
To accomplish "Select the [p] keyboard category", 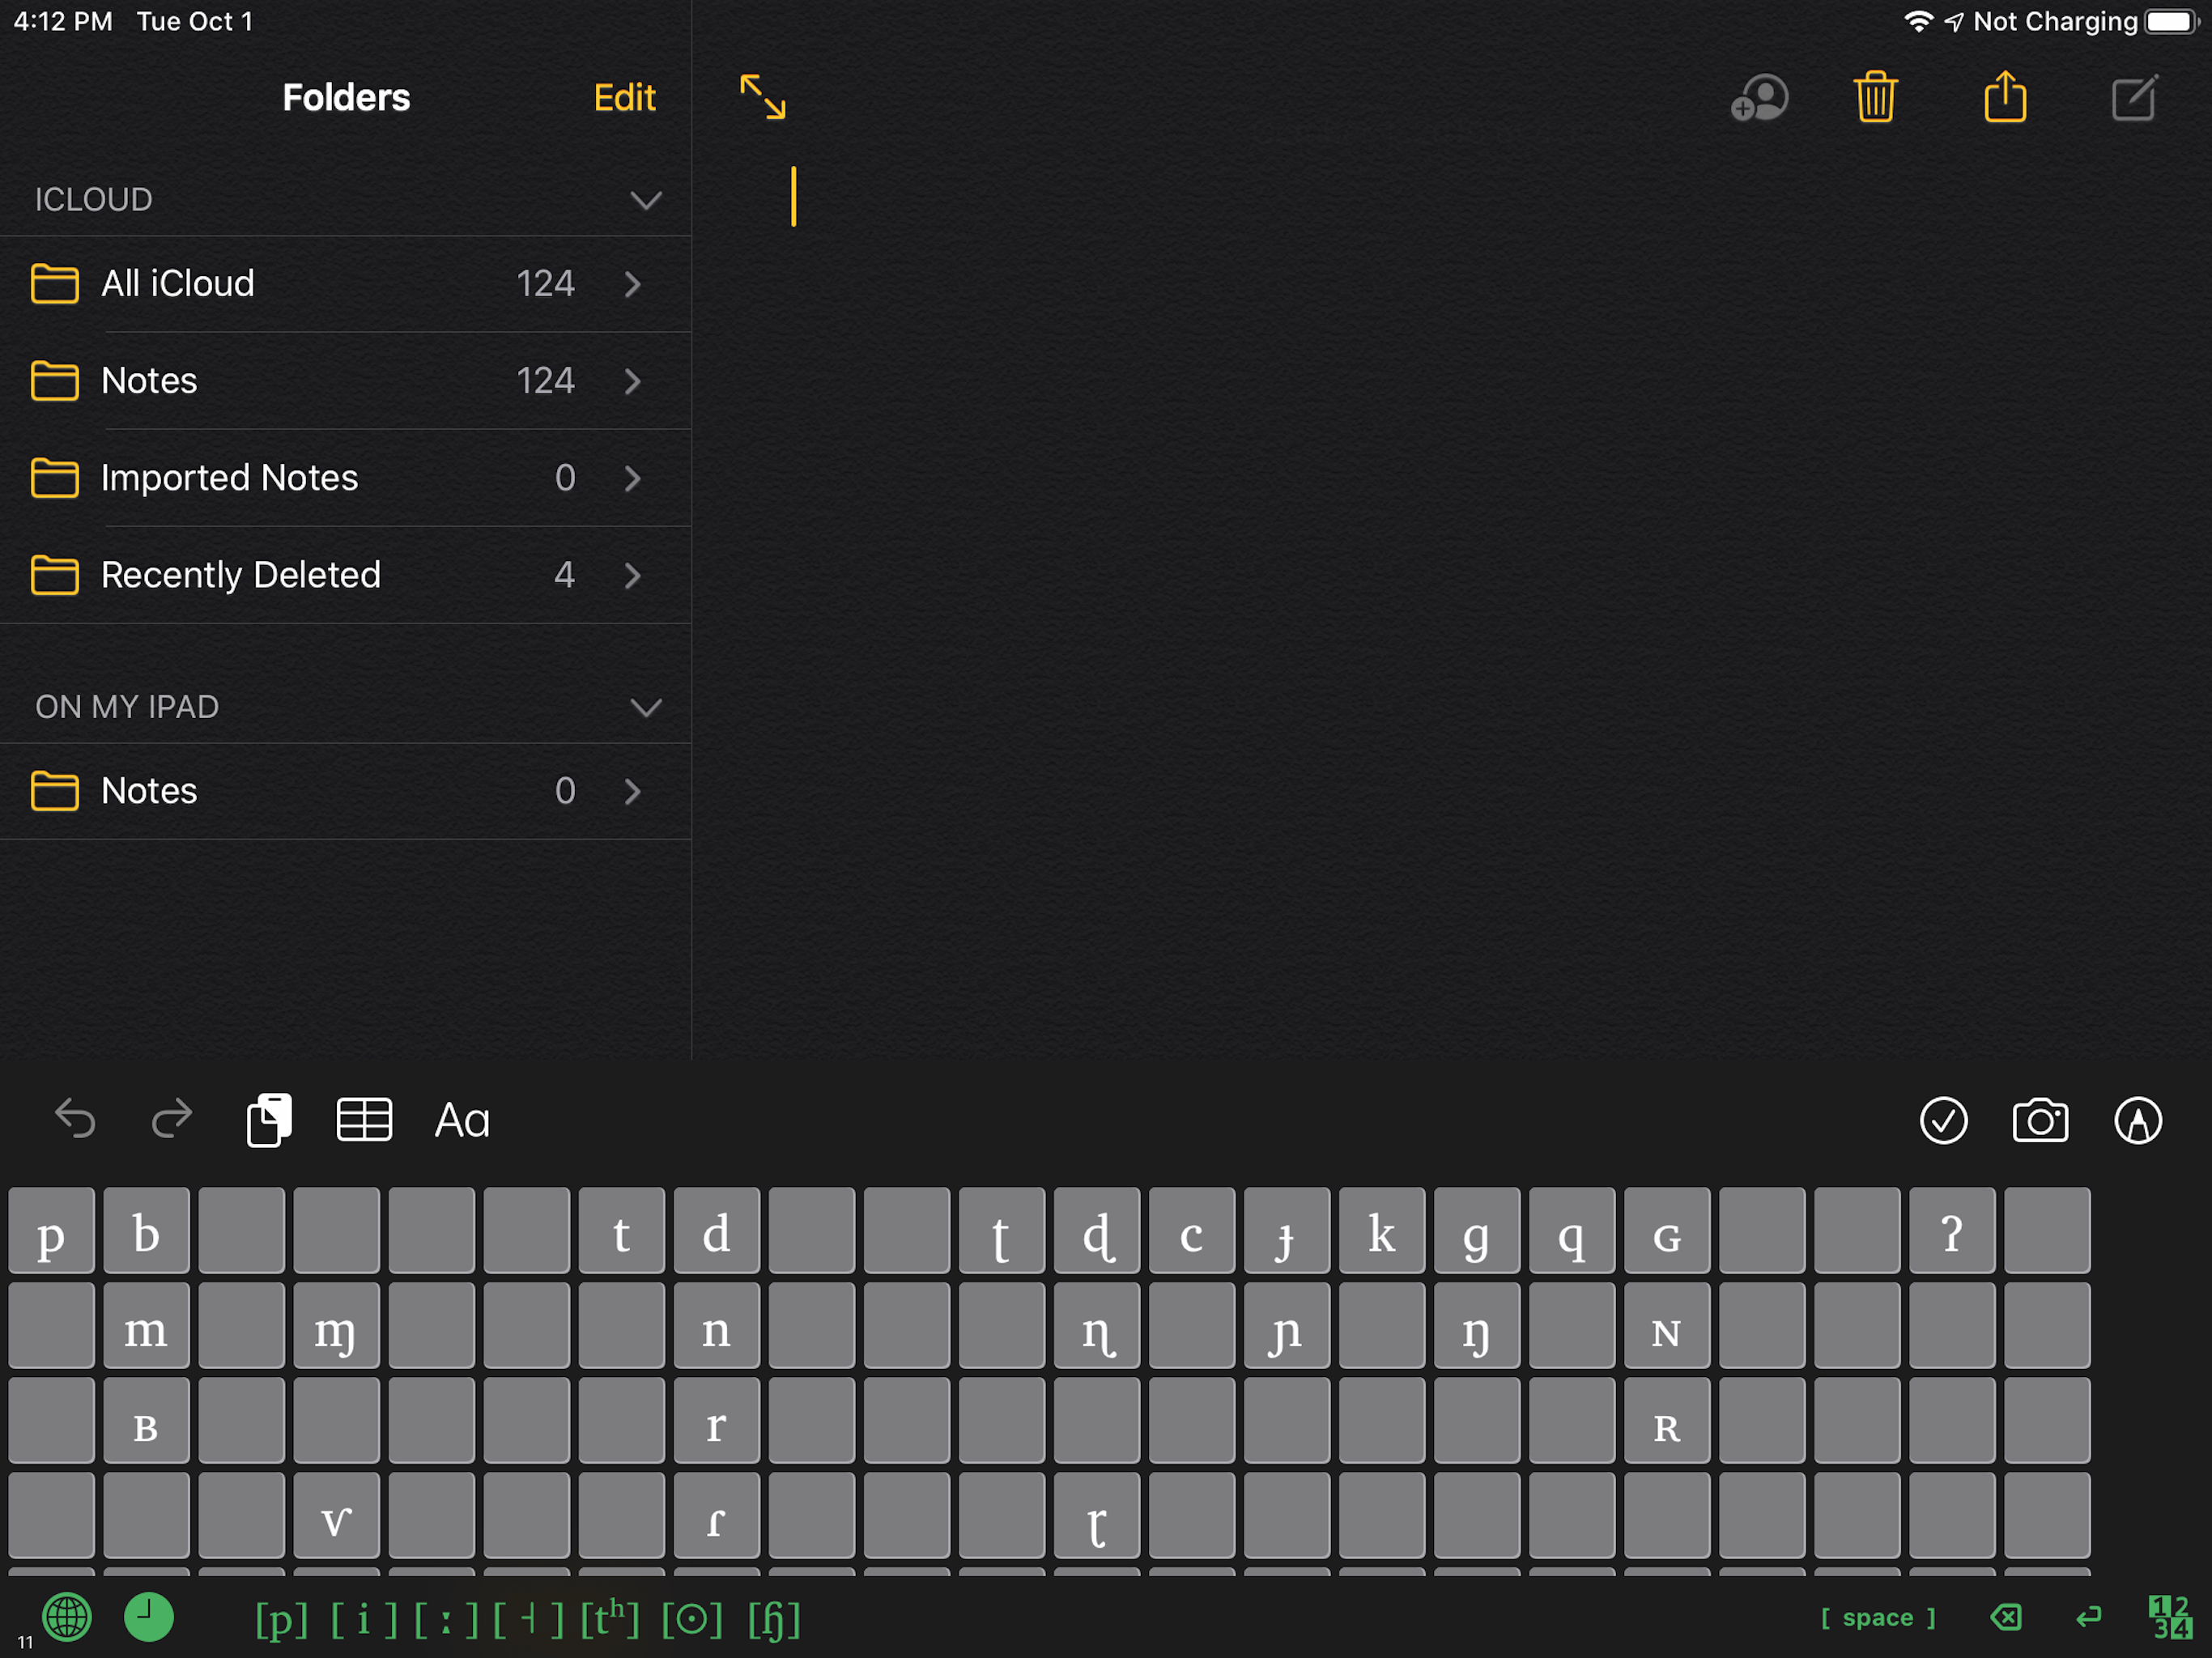I will [x=281, y=1619].
